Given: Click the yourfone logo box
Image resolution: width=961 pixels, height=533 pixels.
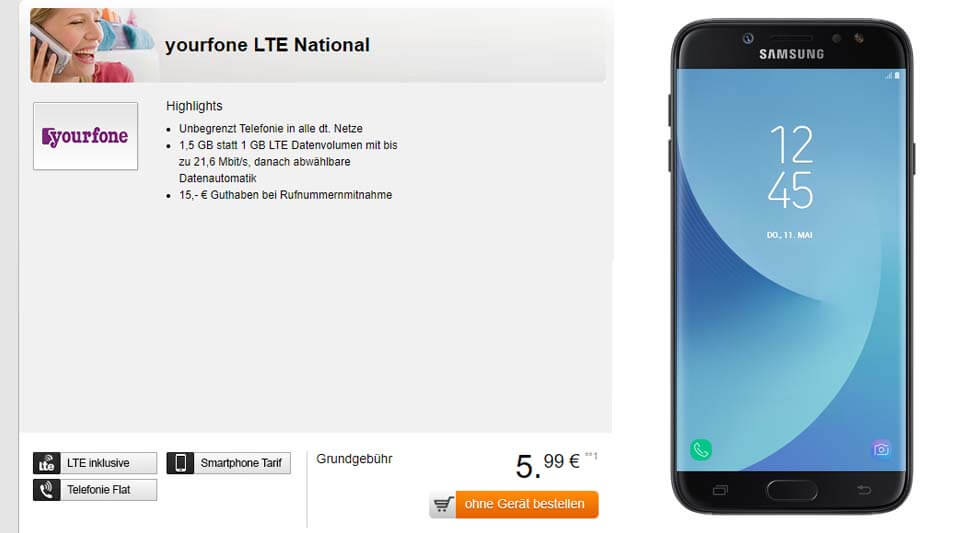Looking at the screenshot, I should click(85, 136).
